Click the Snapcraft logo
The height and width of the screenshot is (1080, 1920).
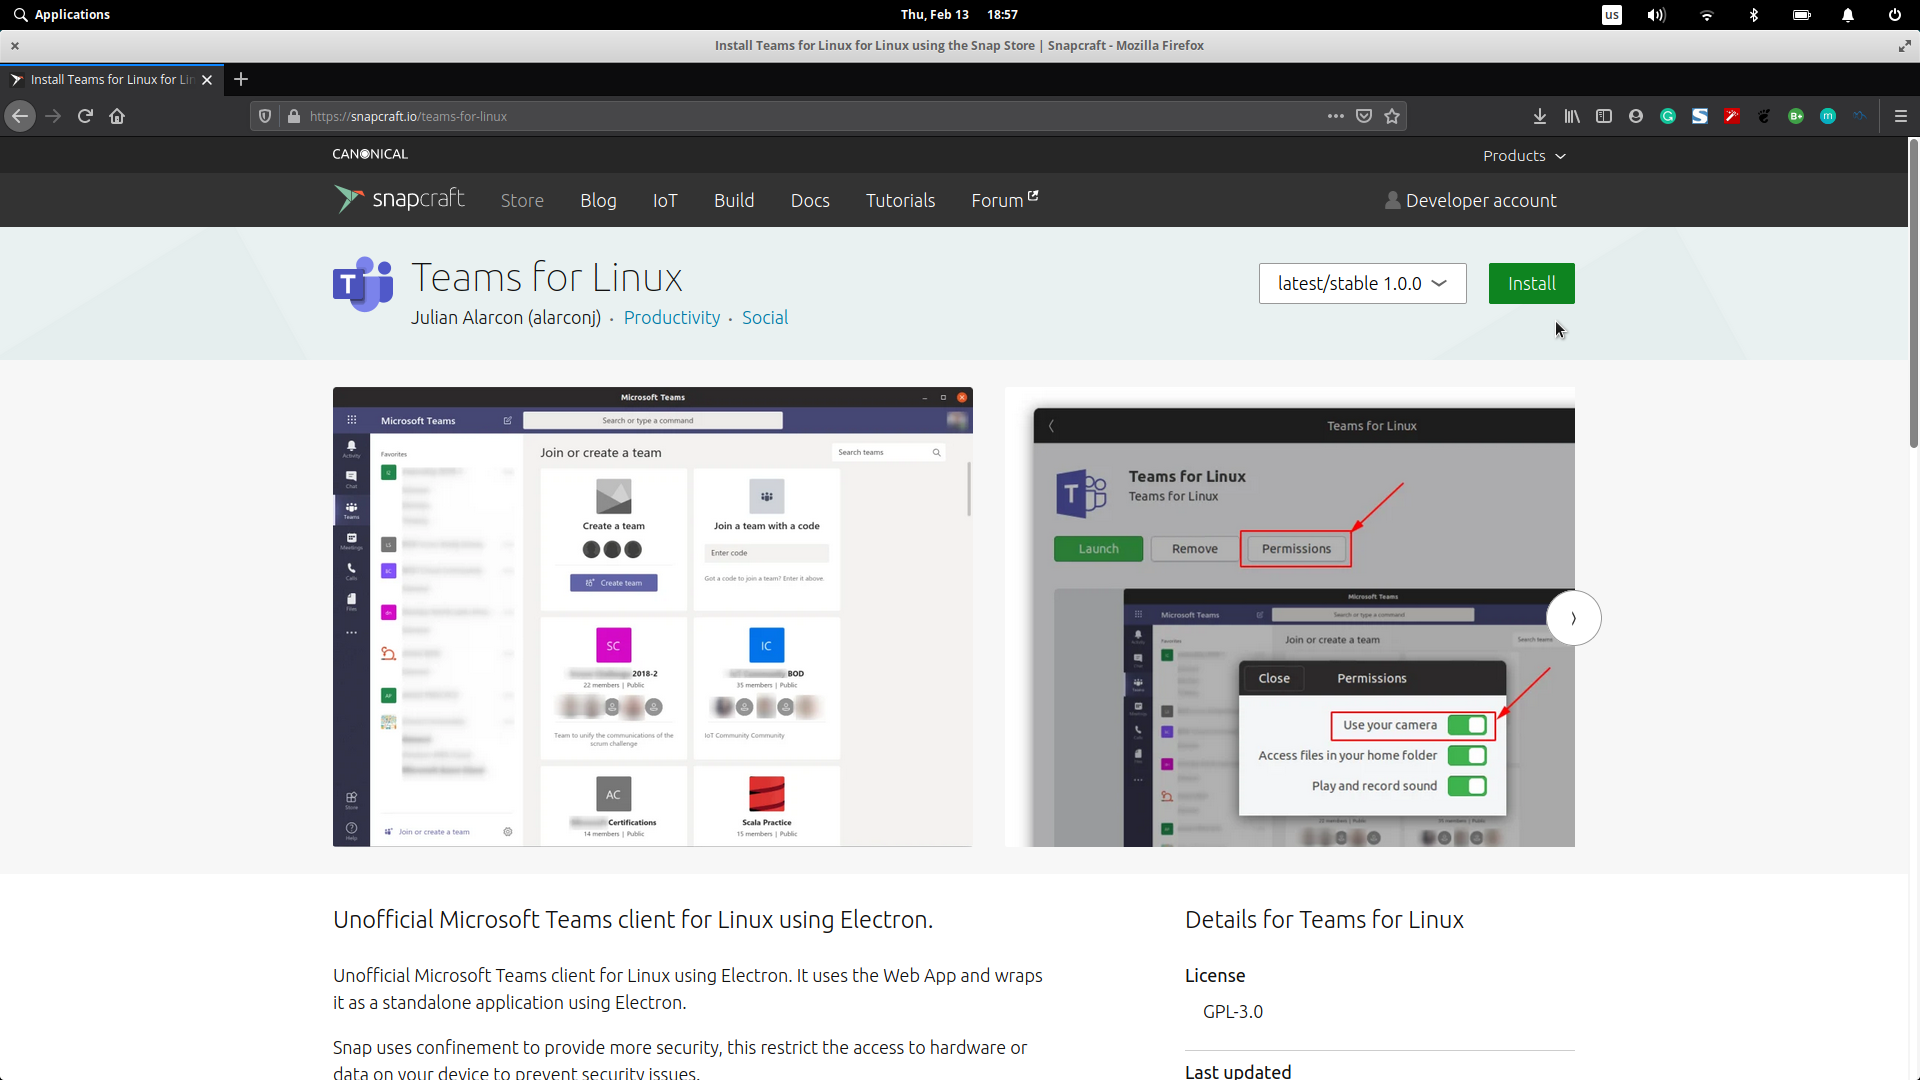coord(400,199)
